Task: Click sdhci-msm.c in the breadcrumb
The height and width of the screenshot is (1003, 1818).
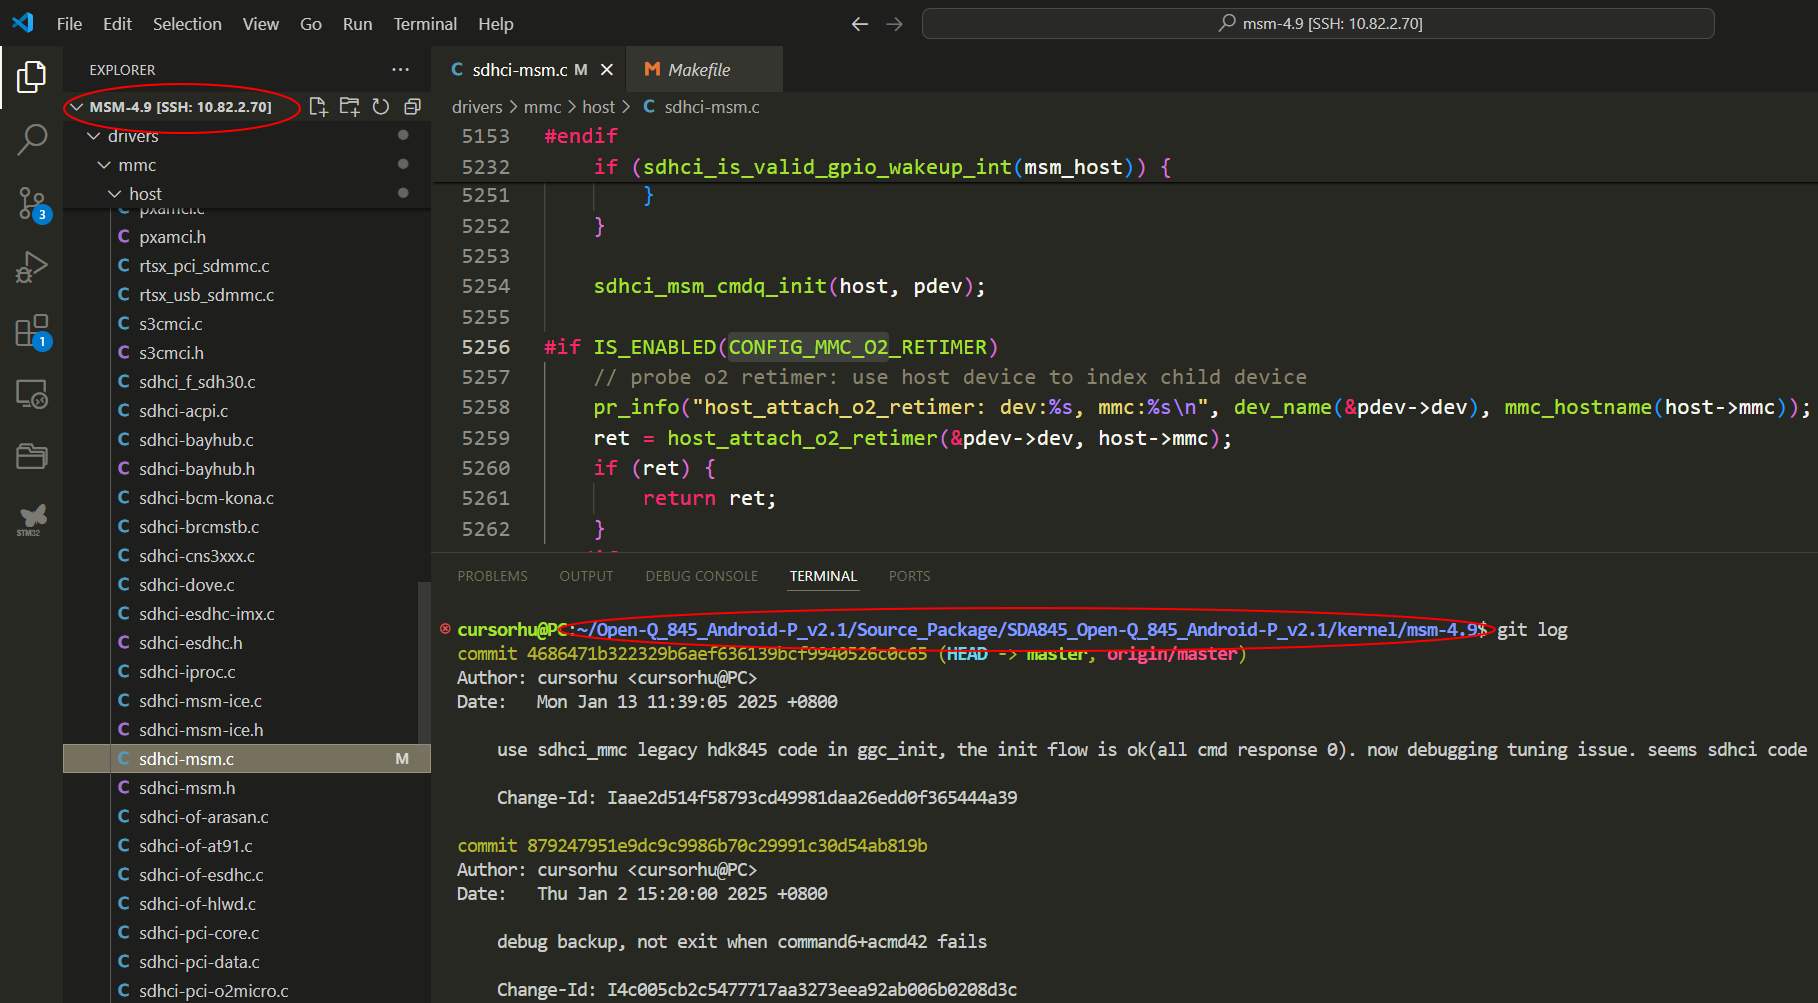Action: (712, 107)
